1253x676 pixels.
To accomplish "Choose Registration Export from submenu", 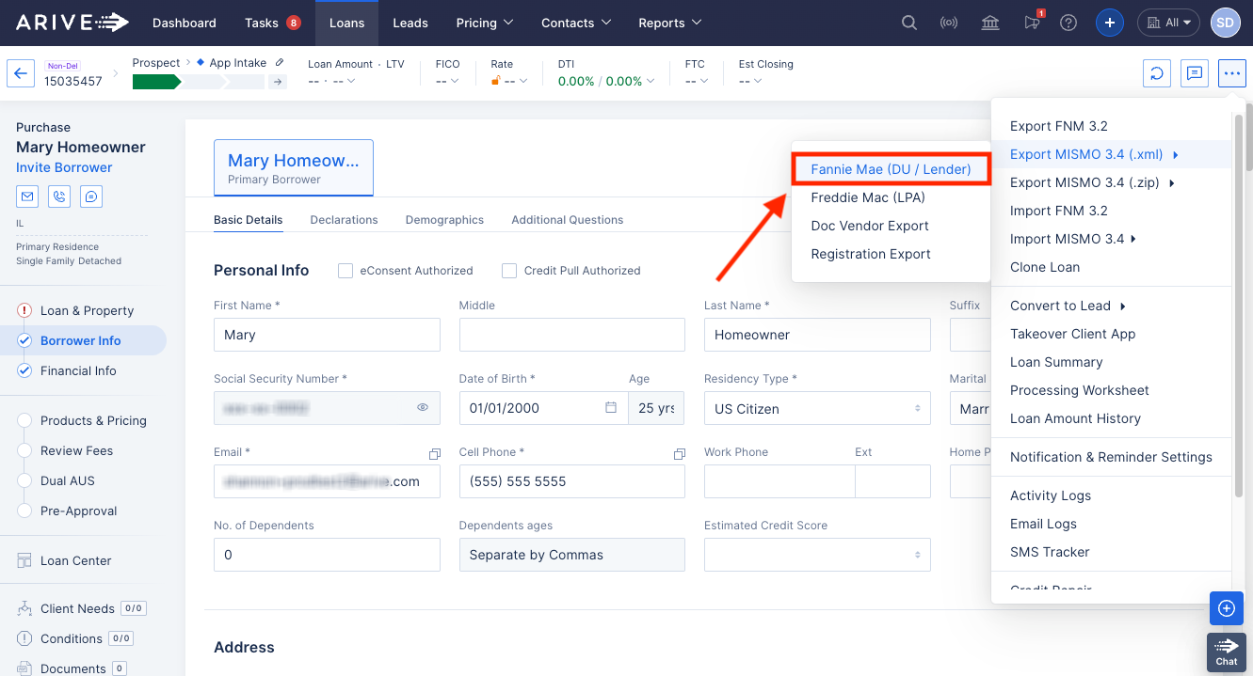I will pyautogui.click(x=871, y=254).
